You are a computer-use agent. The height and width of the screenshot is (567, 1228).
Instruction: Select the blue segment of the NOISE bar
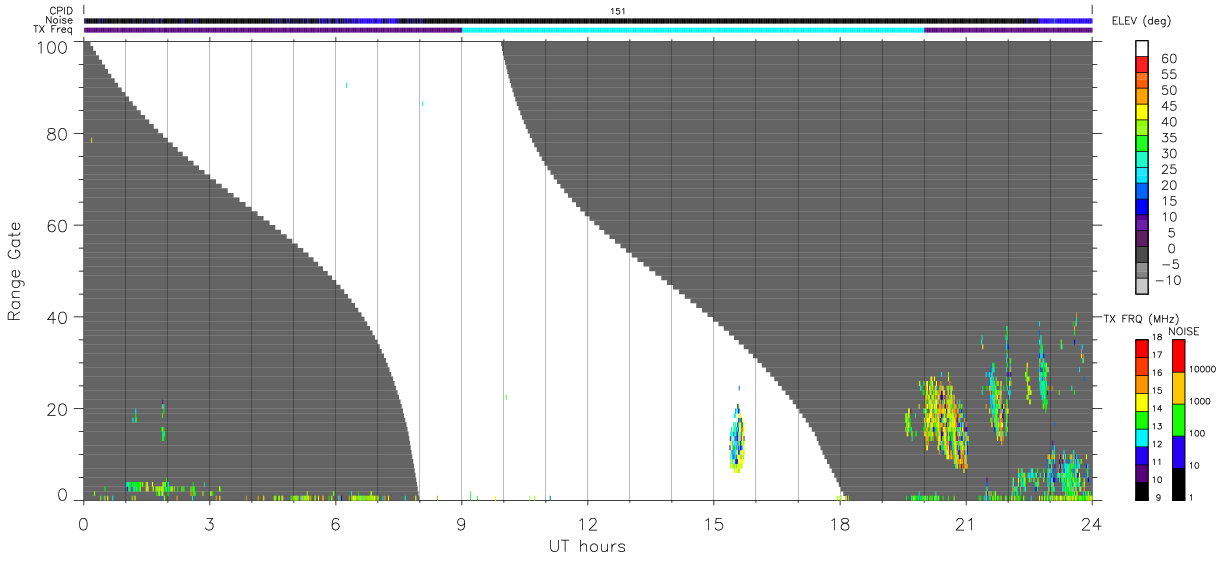1178,451
